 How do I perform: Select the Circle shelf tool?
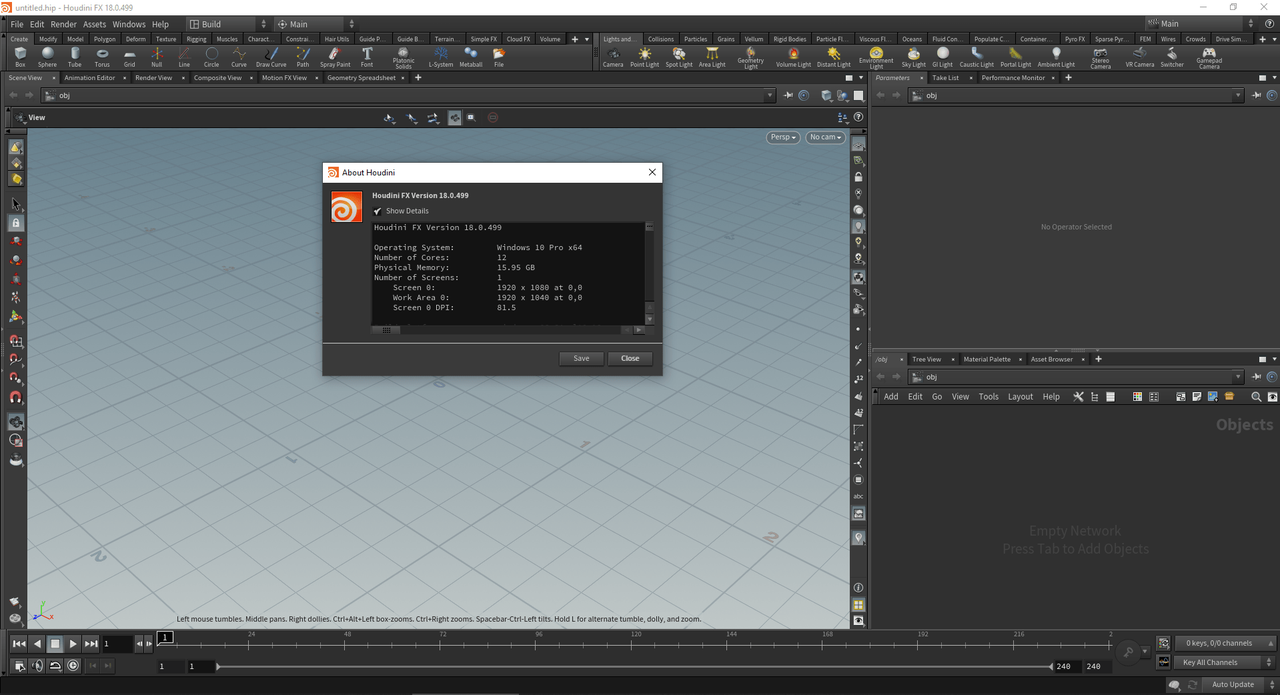(x=211, y=57)
